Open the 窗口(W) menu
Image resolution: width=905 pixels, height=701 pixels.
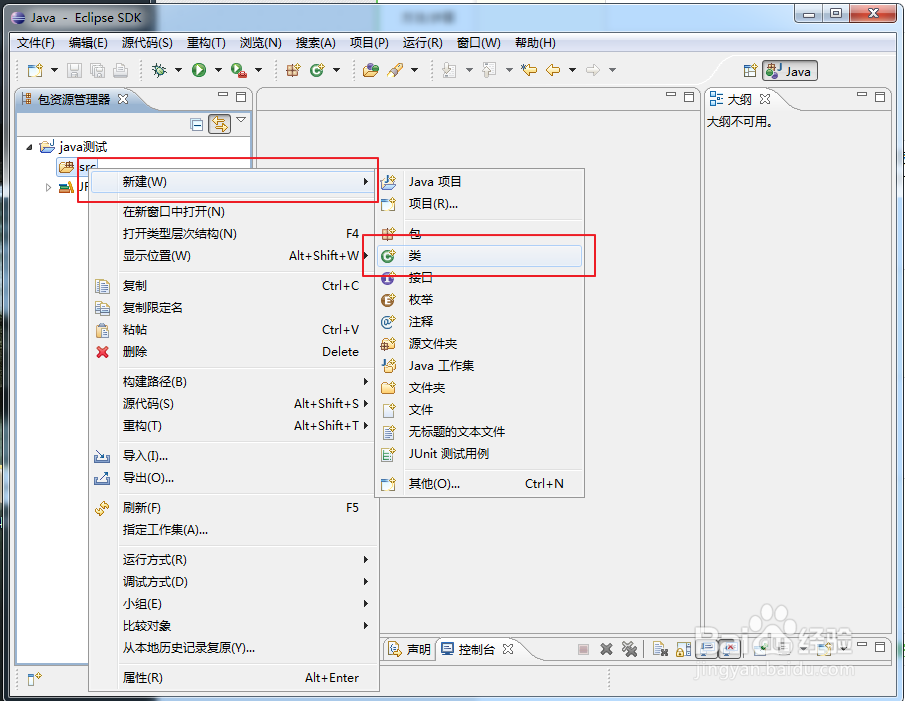pyautogui.click(x=478, y=43)
